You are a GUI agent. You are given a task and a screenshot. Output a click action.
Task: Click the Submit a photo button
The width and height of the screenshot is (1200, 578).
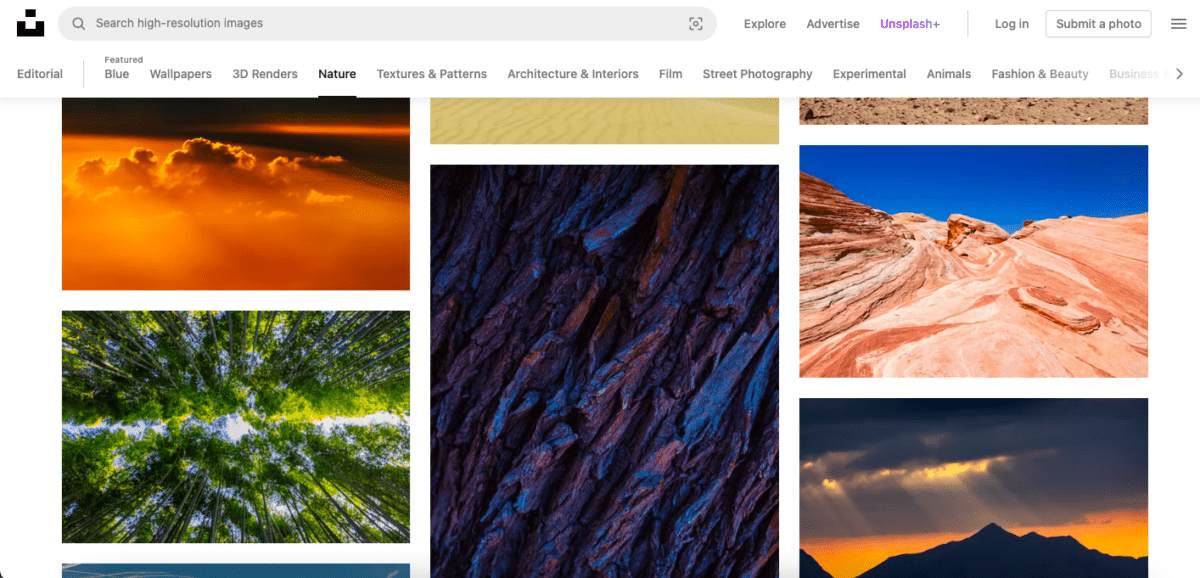tap(1098, 24)
